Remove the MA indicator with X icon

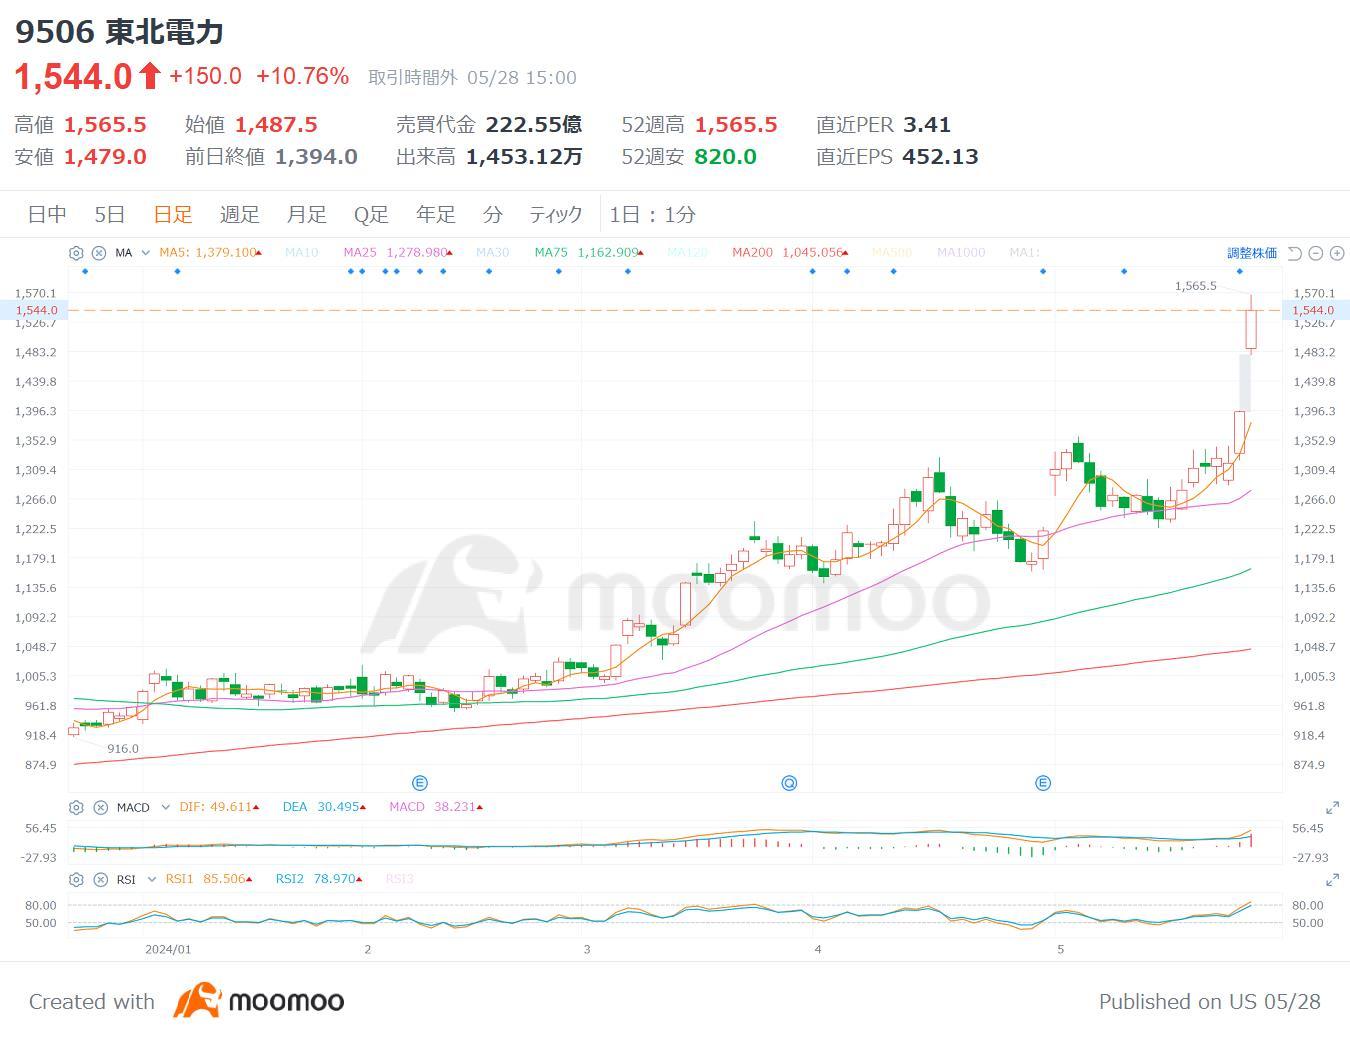(x=99, y=253)
